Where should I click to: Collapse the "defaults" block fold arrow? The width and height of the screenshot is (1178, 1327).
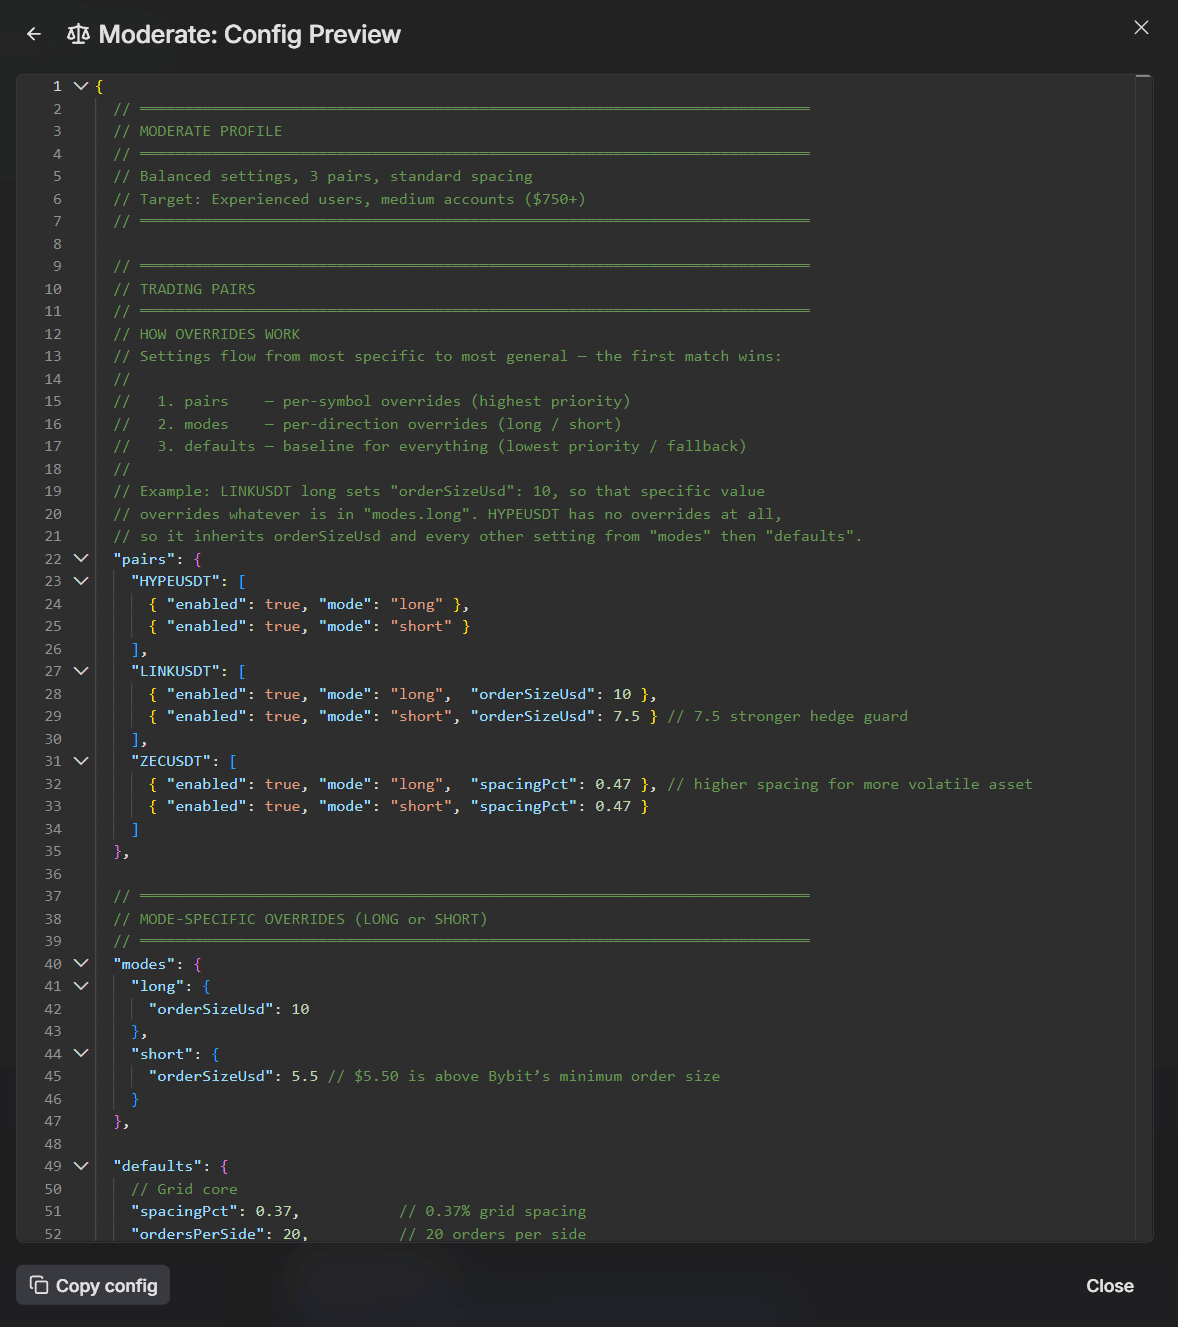coord(81,1166)
